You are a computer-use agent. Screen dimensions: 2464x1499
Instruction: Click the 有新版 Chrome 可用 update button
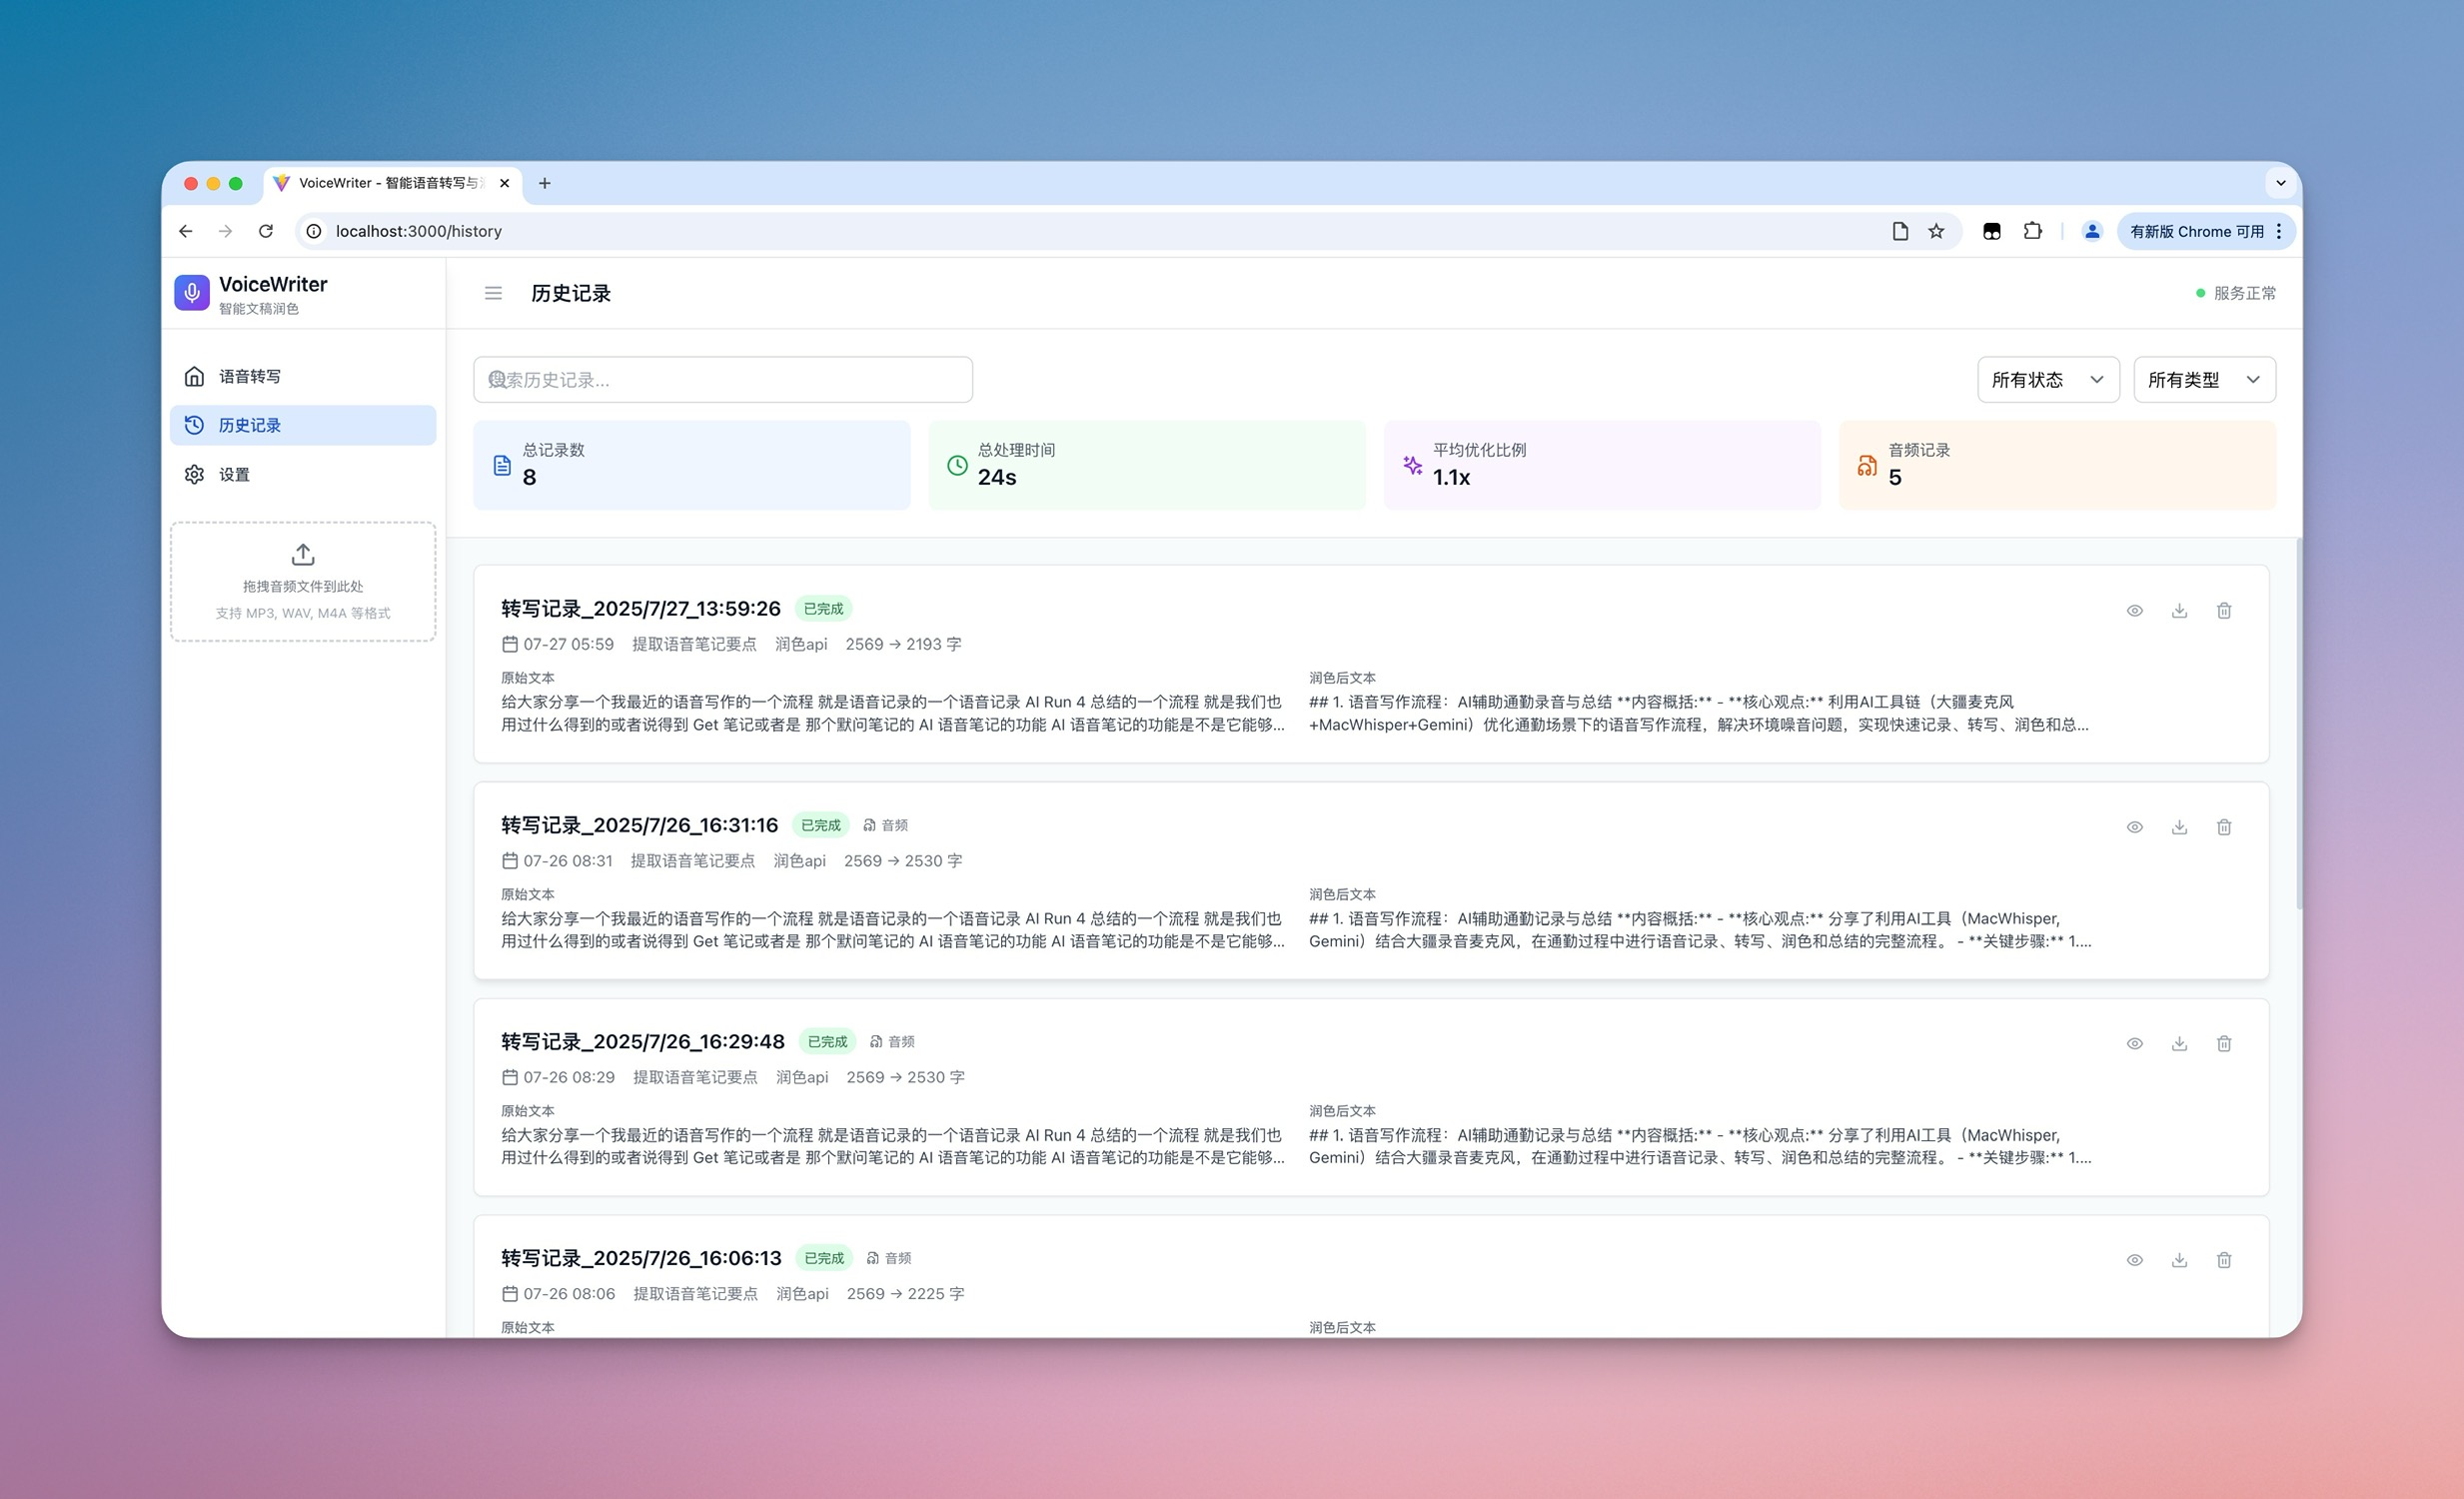[2196, 231]
